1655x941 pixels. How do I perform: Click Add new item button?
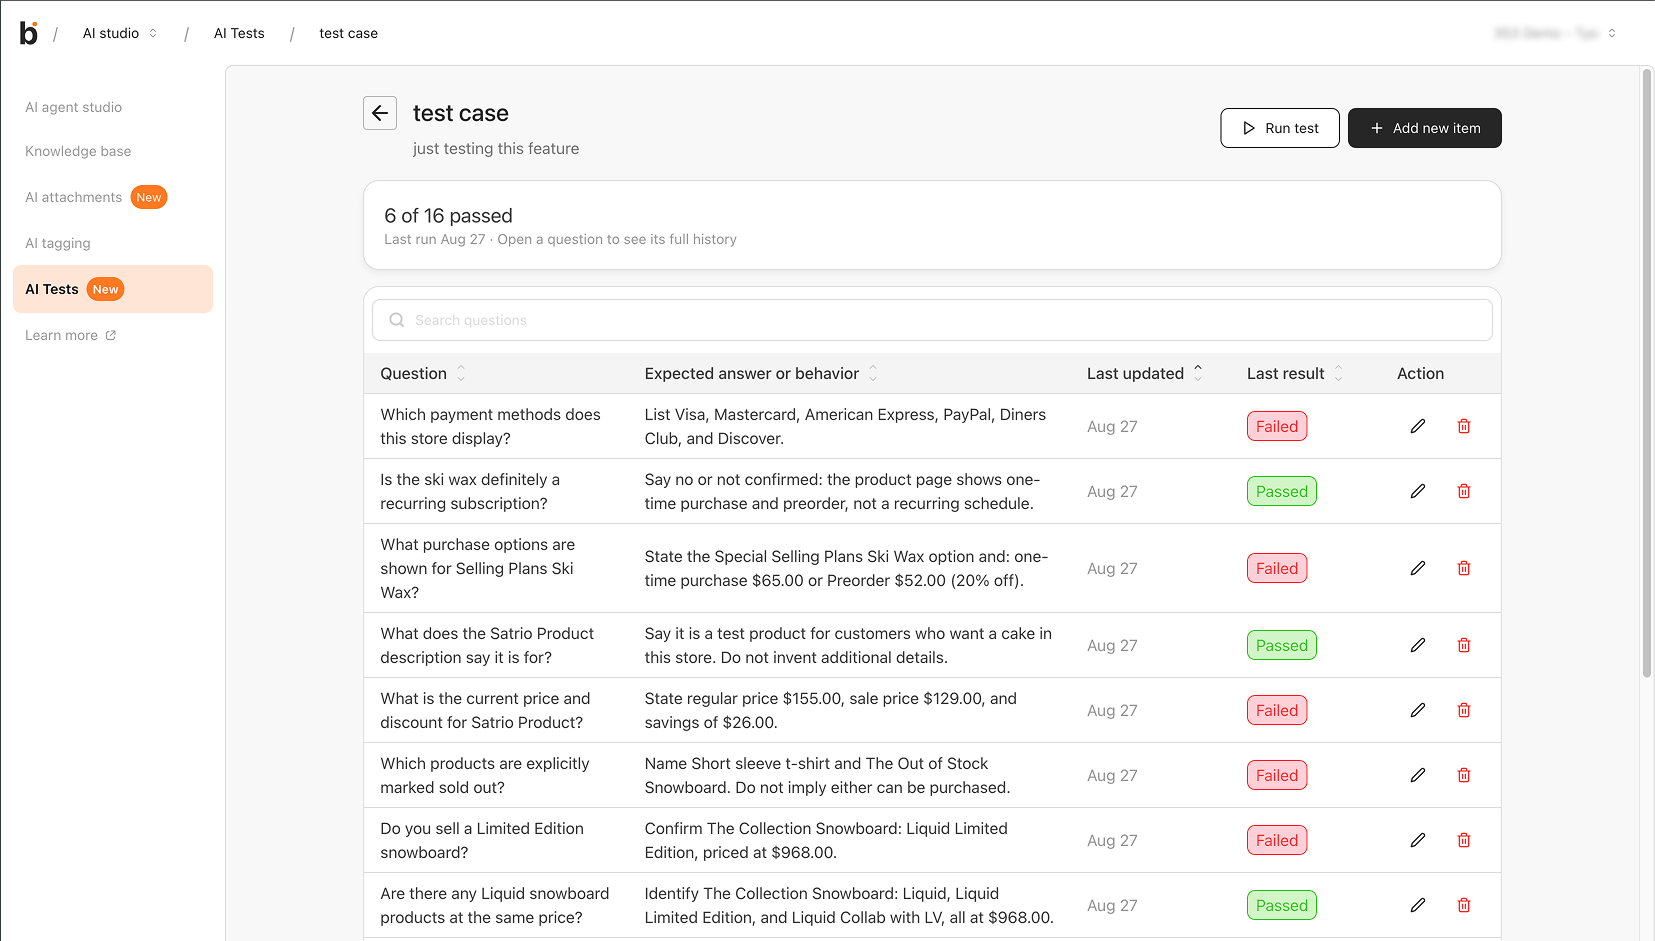click(x=1425, y=128)
